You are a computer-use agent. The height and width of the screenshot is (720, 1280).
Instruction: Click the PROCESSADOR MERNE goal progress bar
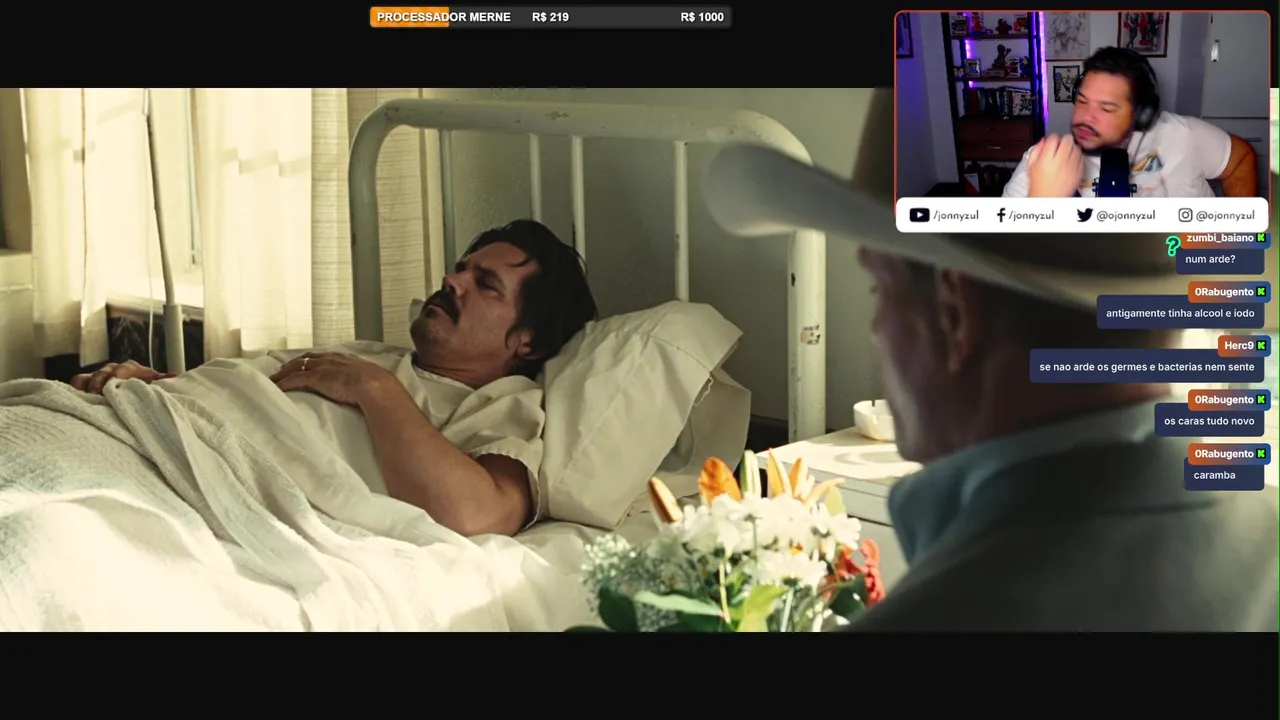pyautogui.click(x=550, y=17)
